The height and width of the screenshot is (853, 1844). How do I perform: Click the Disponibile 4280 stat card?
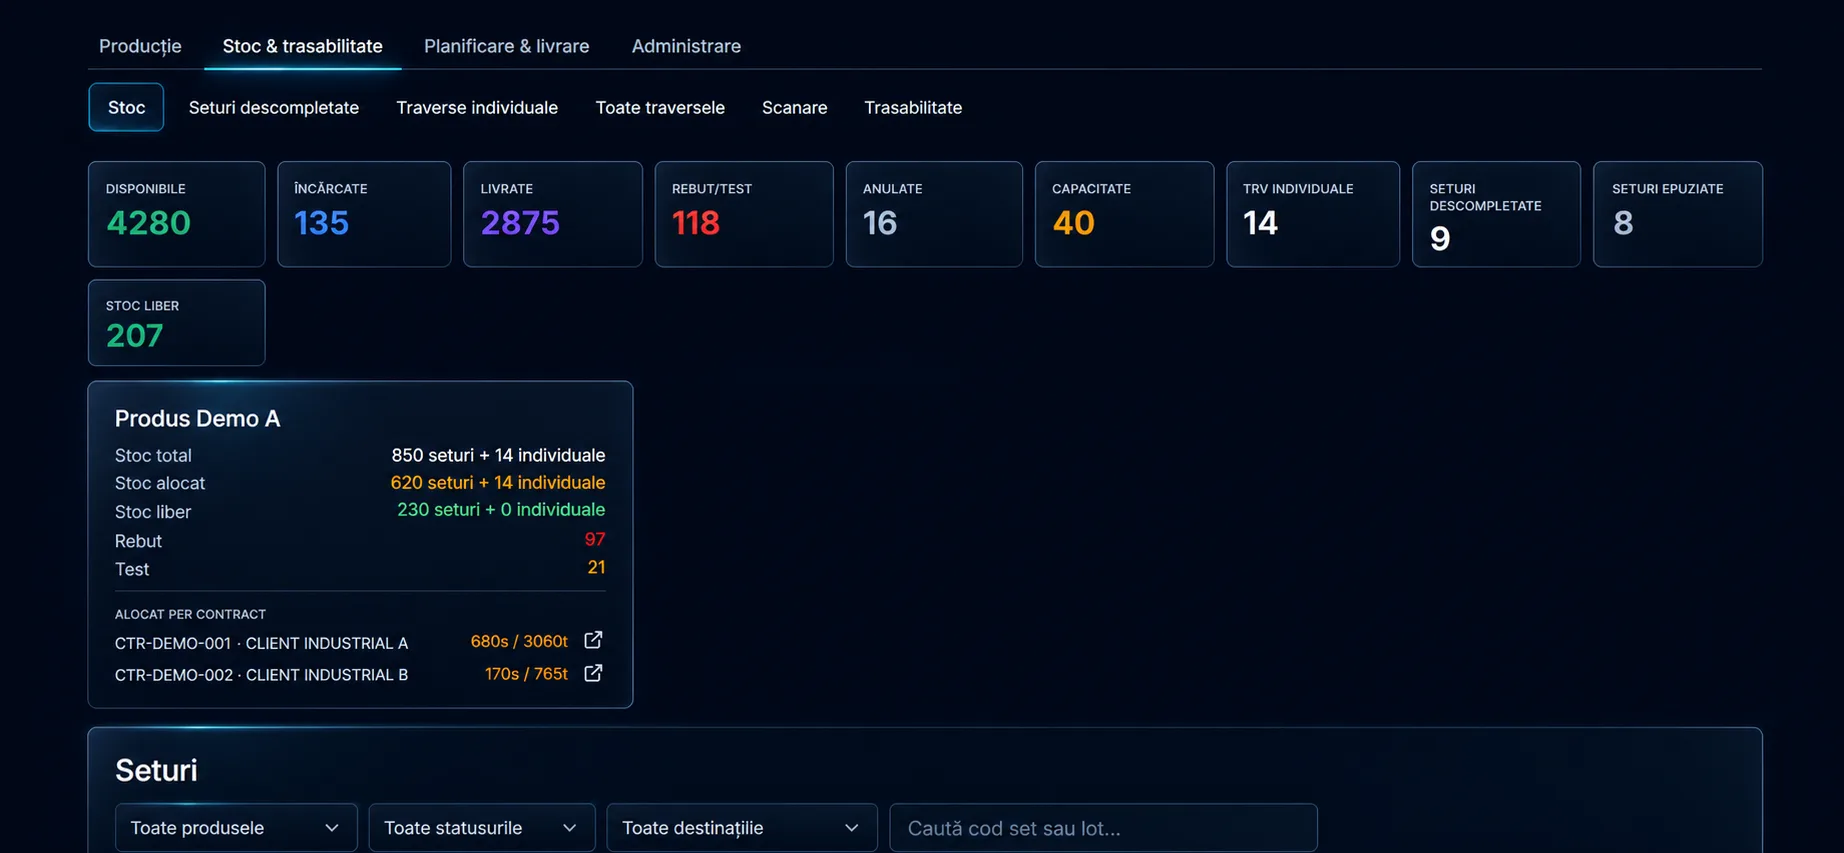(x=177, y=214)
